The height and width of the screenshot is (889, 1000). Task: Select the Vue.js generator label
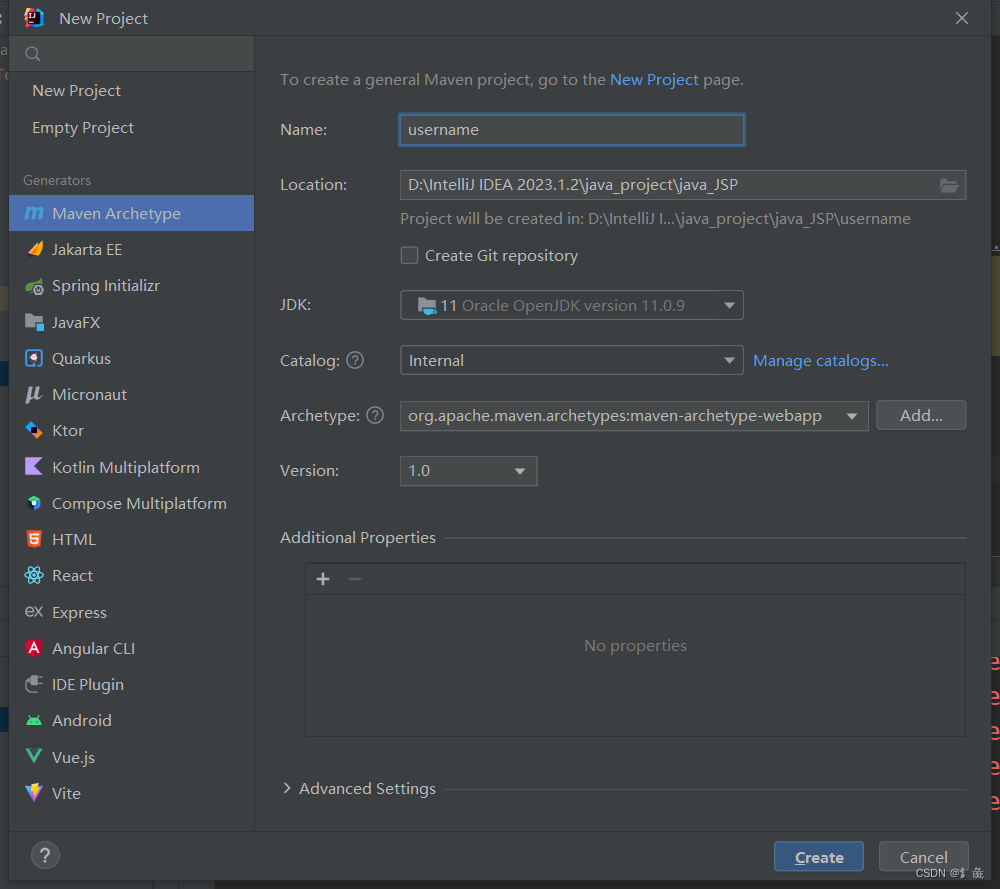(73, 758)
